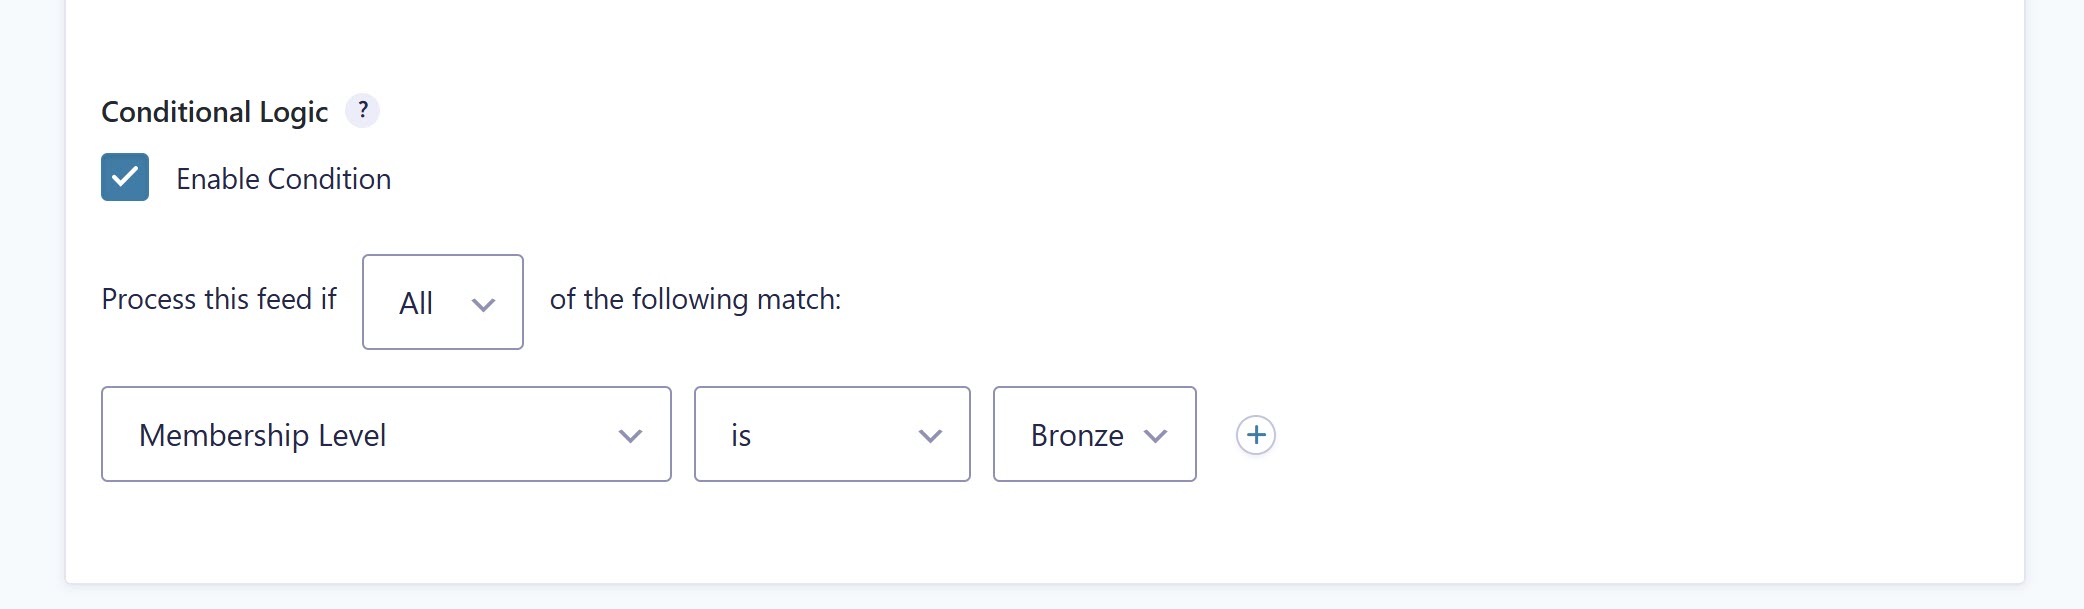Click the chevron arrow beside Membership Level
This screenshot has height=609, width=2084.
point(630,436)
